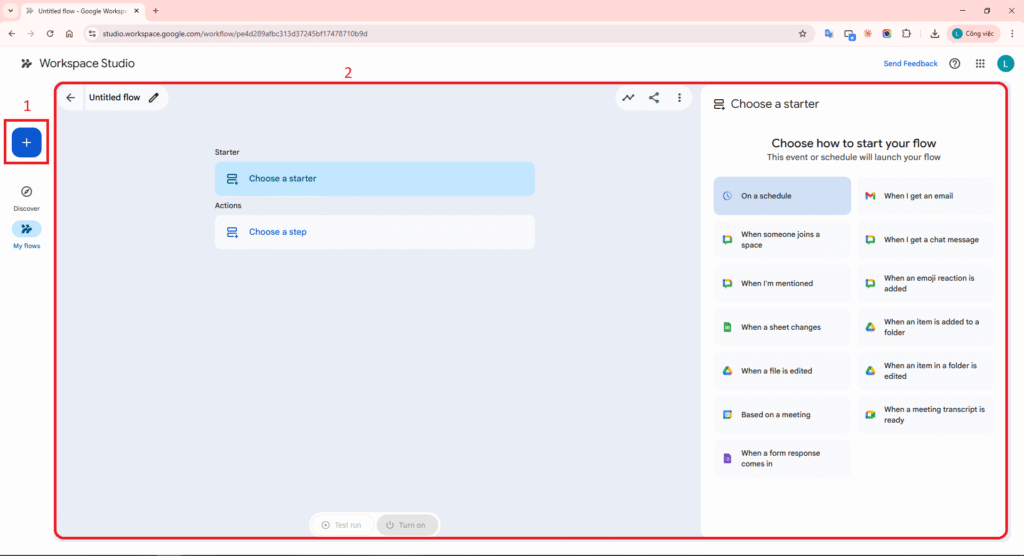
Task: Click the Test run button
Action: (342, 525)
